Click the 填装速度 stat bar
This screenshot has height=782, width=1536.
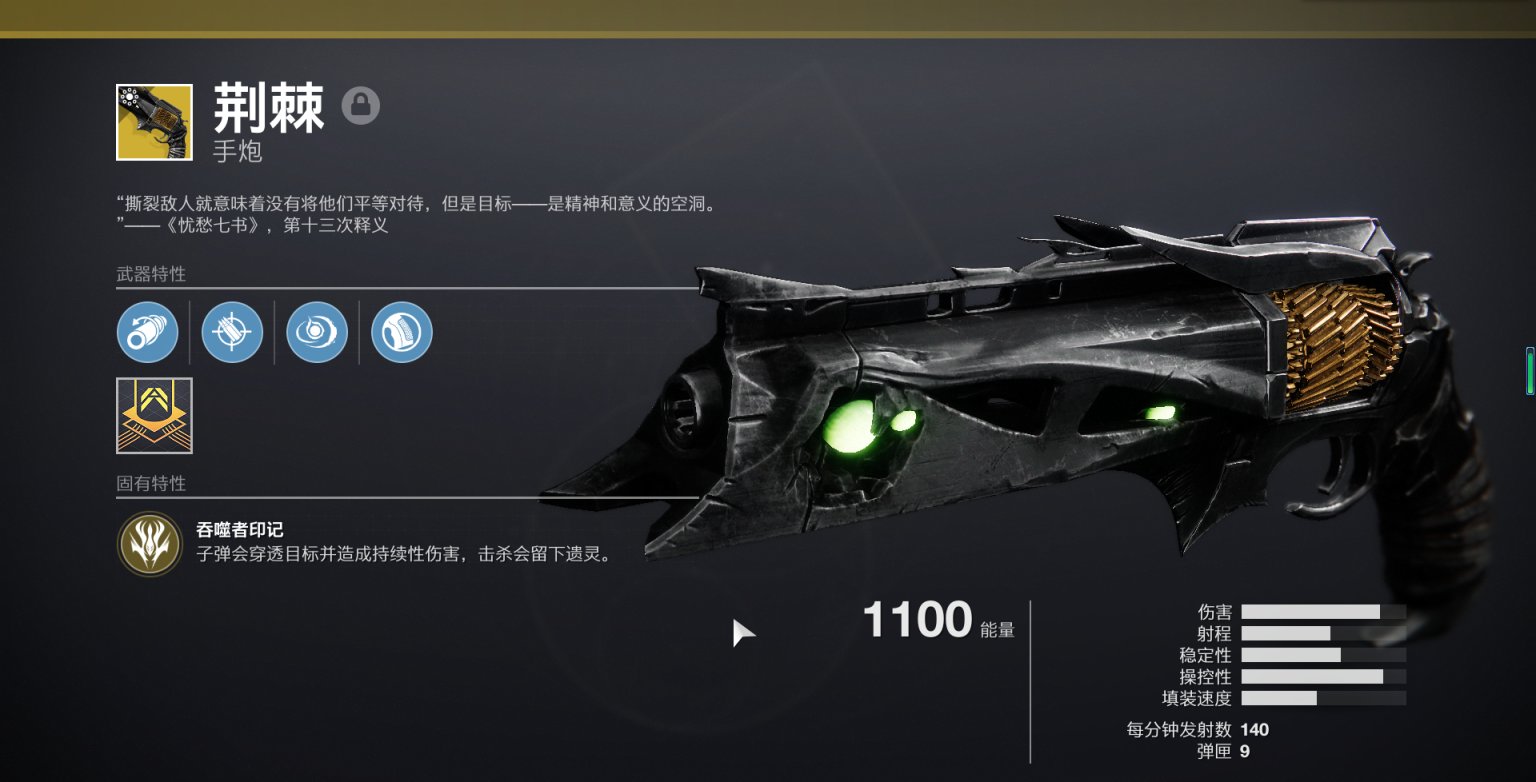click(1323, 698)
